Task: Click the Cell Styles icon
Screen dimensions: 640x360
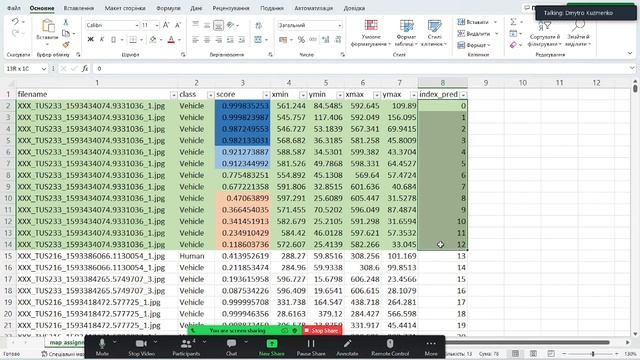Action: [x=434, y=25]
